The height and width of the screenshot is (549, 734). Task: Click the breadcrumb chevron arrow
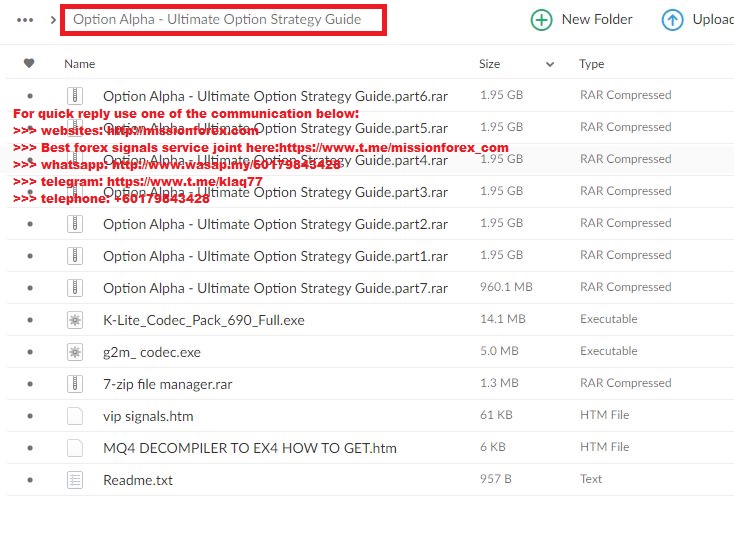point(53,20)
